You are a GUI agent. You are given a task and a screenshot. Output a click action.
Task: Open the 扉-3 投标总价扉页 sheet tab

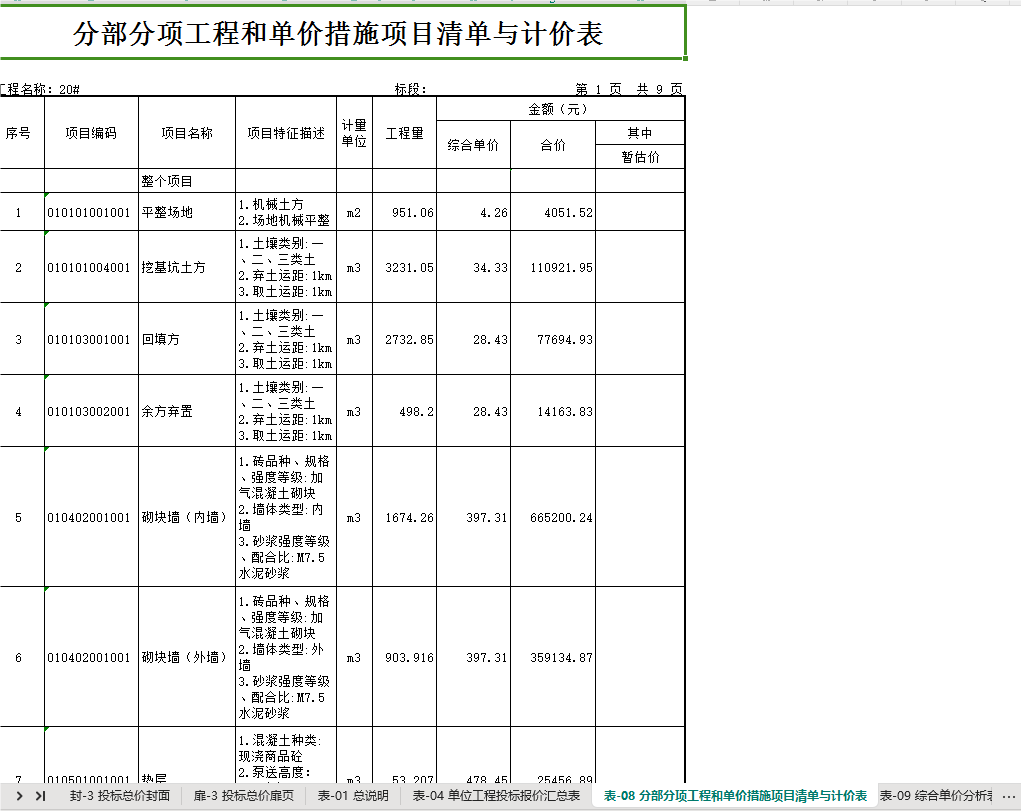(244, 795)
